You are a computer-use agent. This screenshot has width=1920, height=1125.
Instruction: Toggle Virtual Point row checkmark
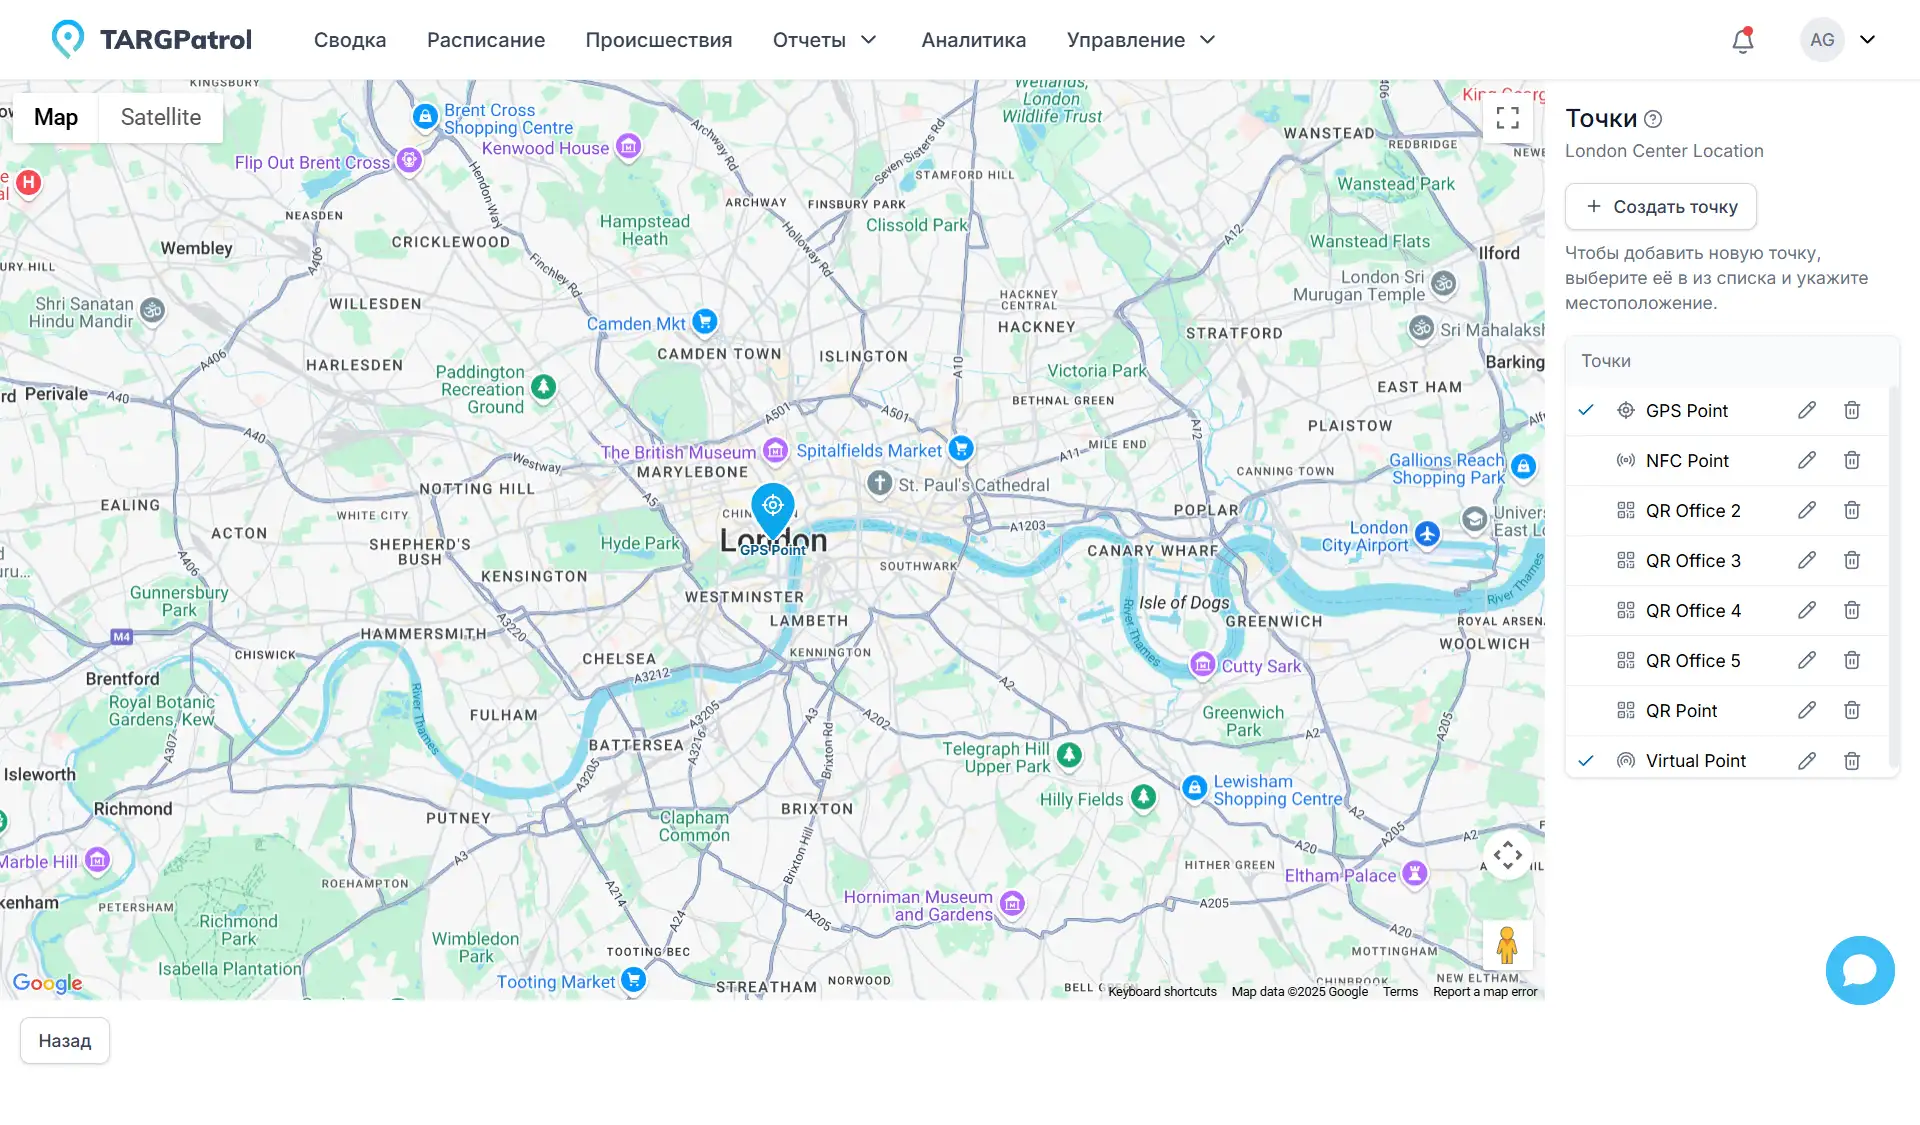click(x=1586, y=761)
